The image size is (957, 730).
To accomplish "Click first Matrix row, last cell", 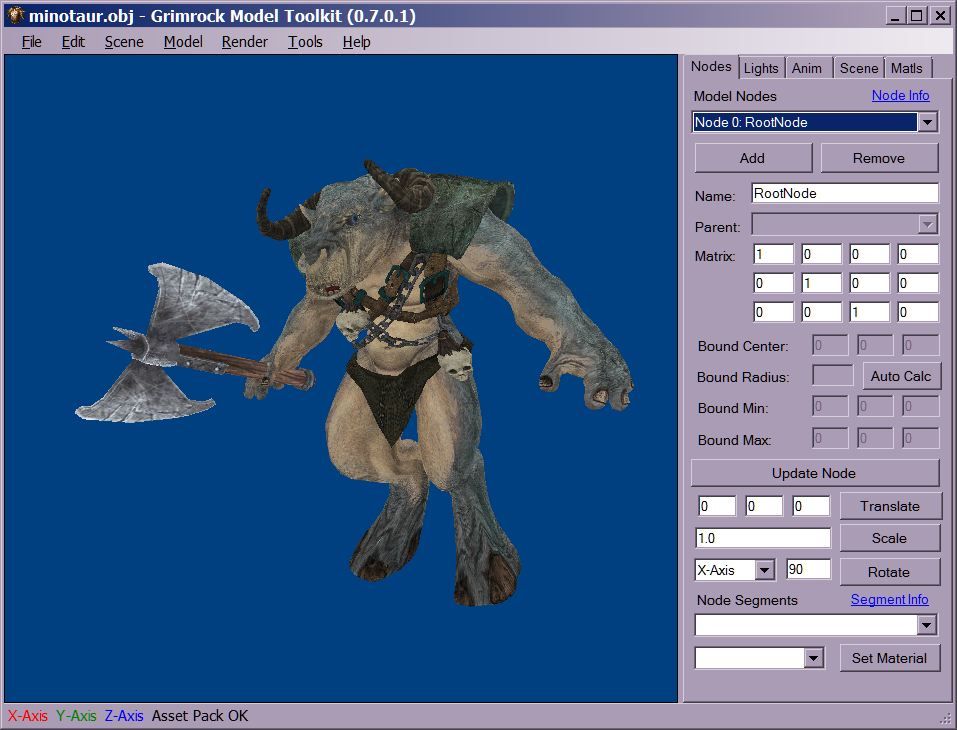I will 918,254.
